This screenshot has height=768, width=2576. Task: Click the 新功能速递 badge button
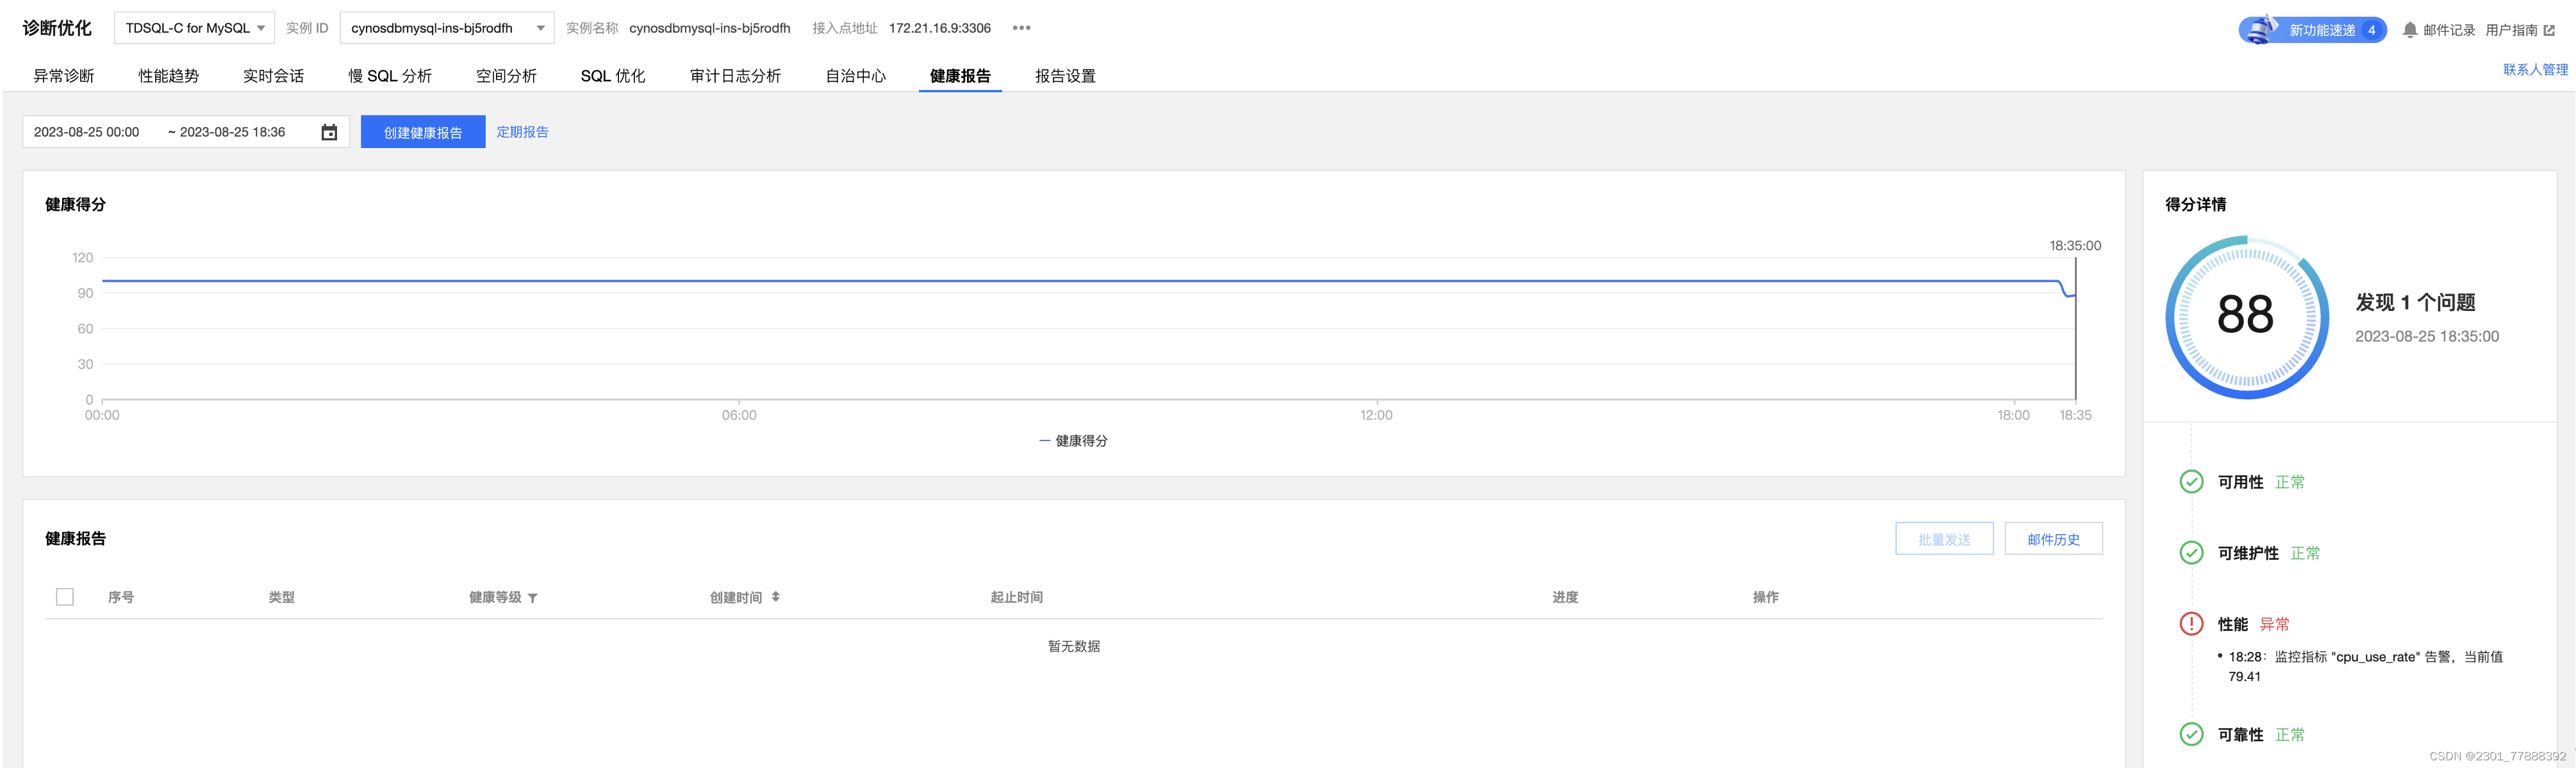(x=2312, y=30)
